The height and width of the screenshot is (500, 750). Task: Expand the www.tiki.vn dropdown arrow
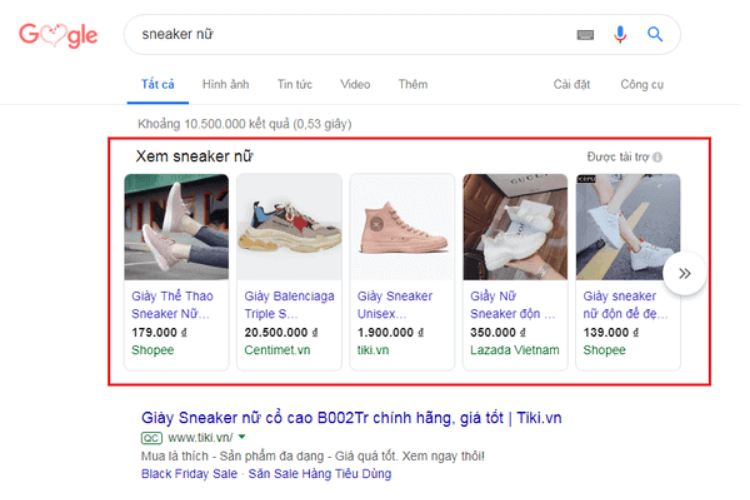pos(242,437)
